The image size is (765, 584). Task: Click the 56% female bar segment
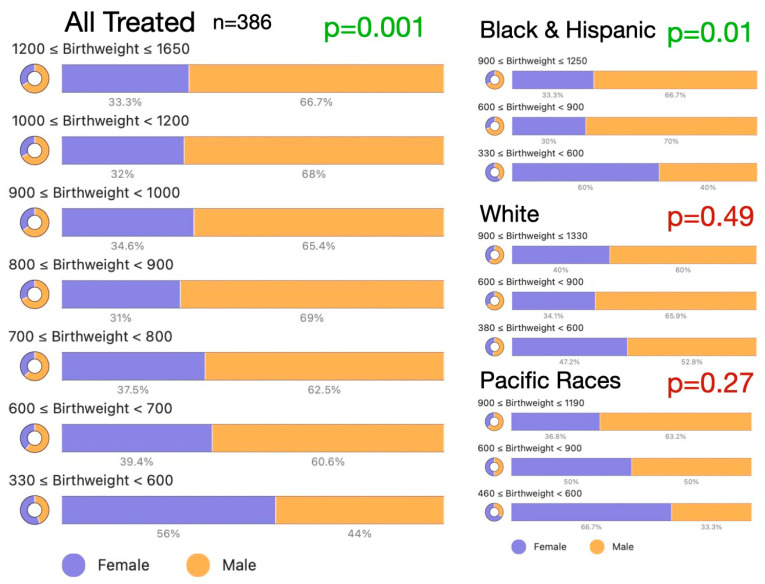click(168, 510)
